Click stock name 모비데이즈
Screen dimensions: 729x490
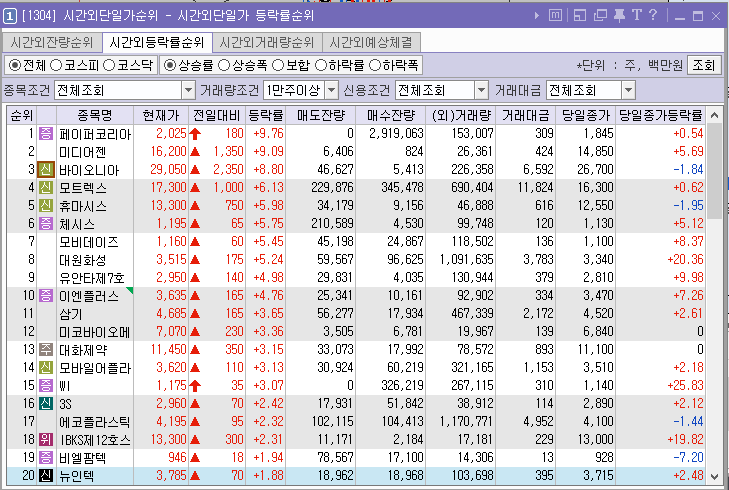pos(88,242)
